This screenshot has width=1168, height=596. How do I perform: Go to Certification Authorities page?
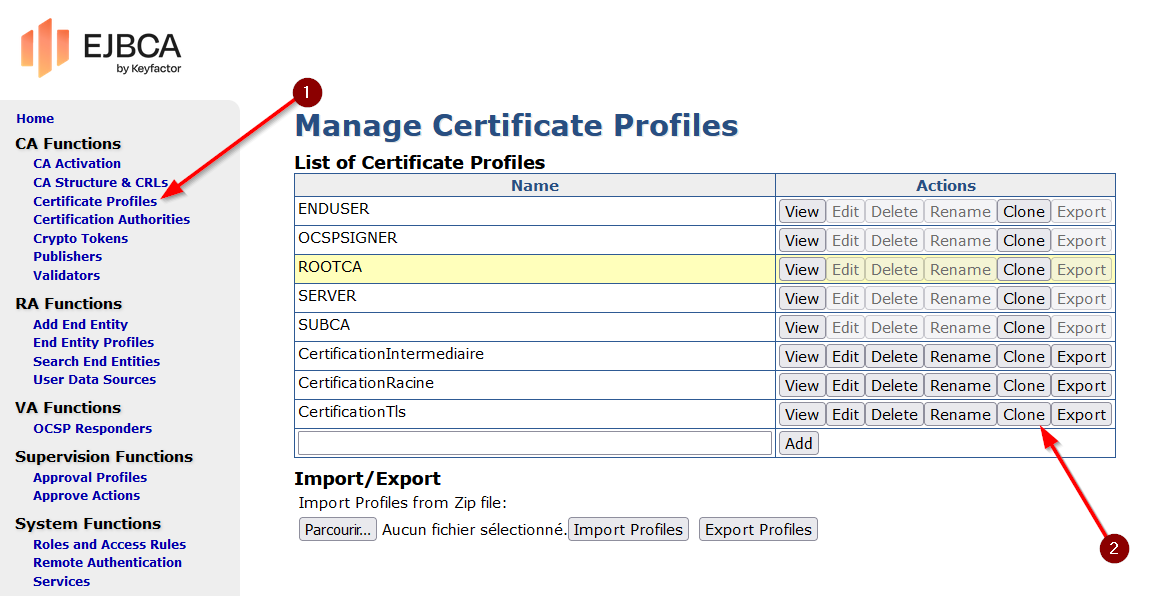pos(111,220)
